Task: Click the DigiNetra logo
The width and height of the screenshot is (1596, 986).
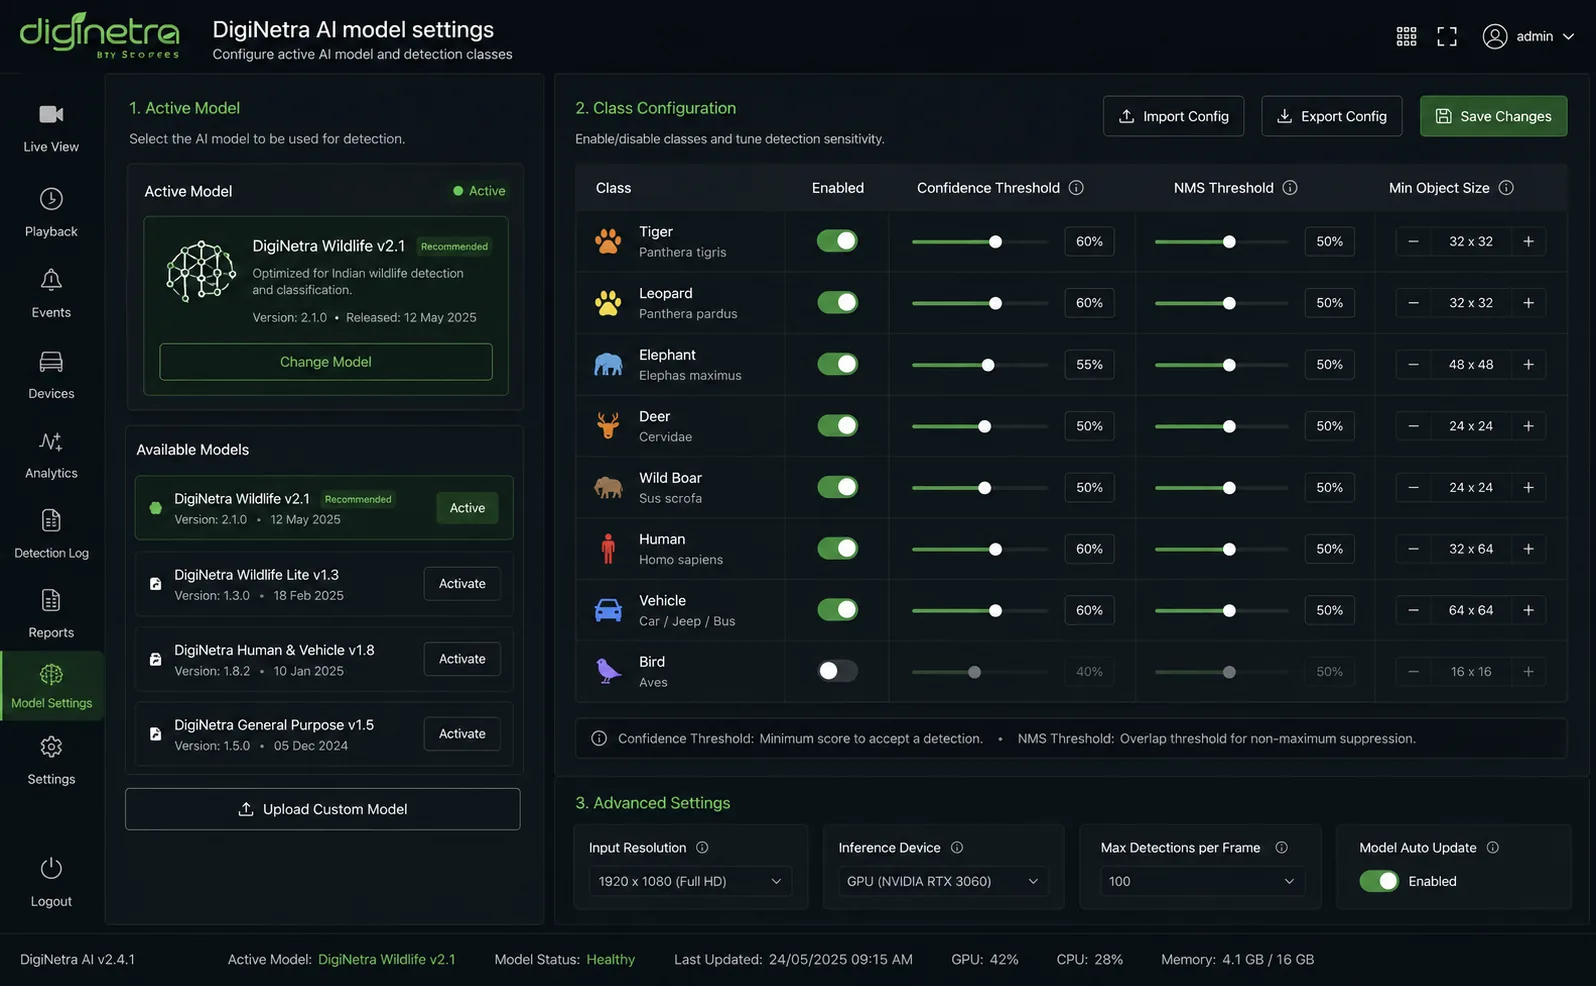Action: pos(99,35)
